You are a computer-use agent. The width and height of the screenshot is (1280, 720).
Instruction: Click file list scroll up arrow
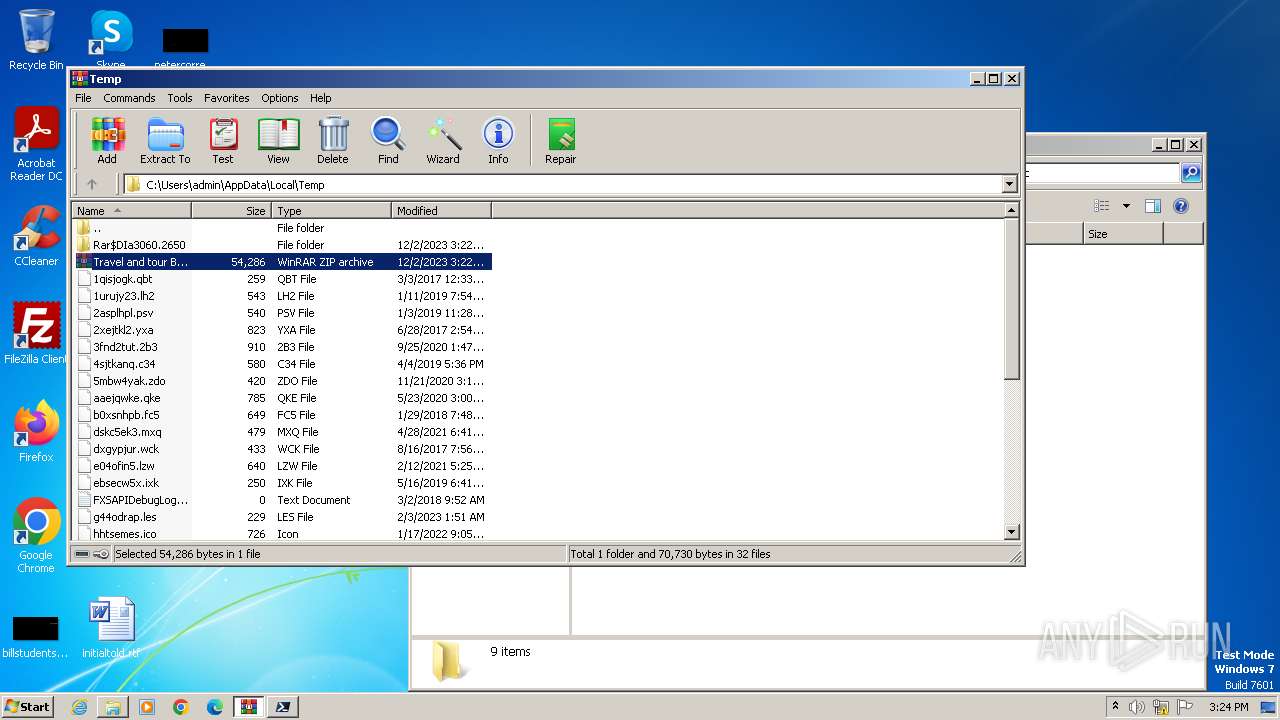pyautogui.click(x=1011, y=211)
